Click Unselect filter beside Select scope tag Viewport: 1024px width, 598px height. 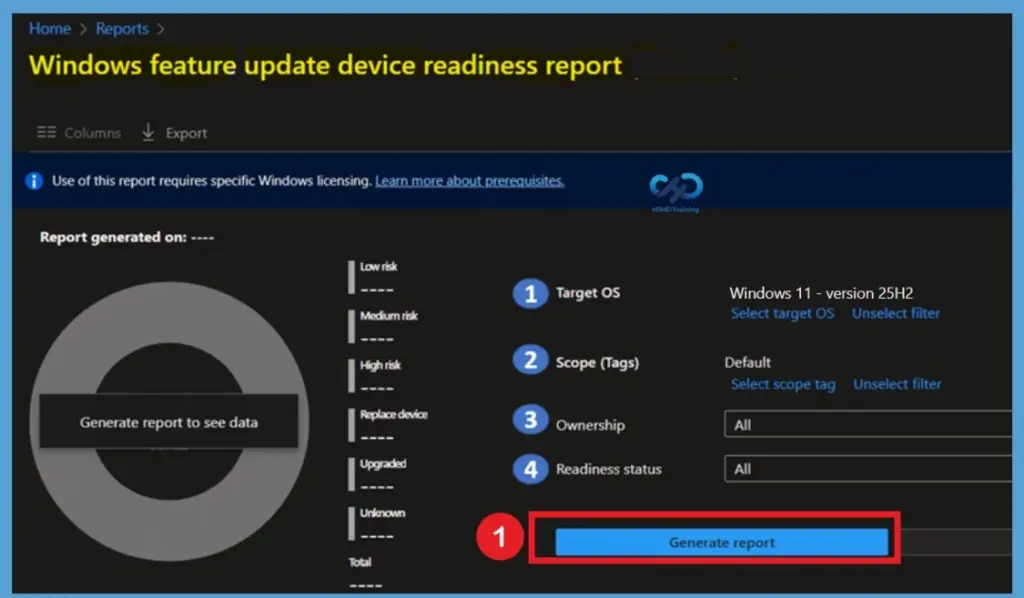(x=897, y=384)
